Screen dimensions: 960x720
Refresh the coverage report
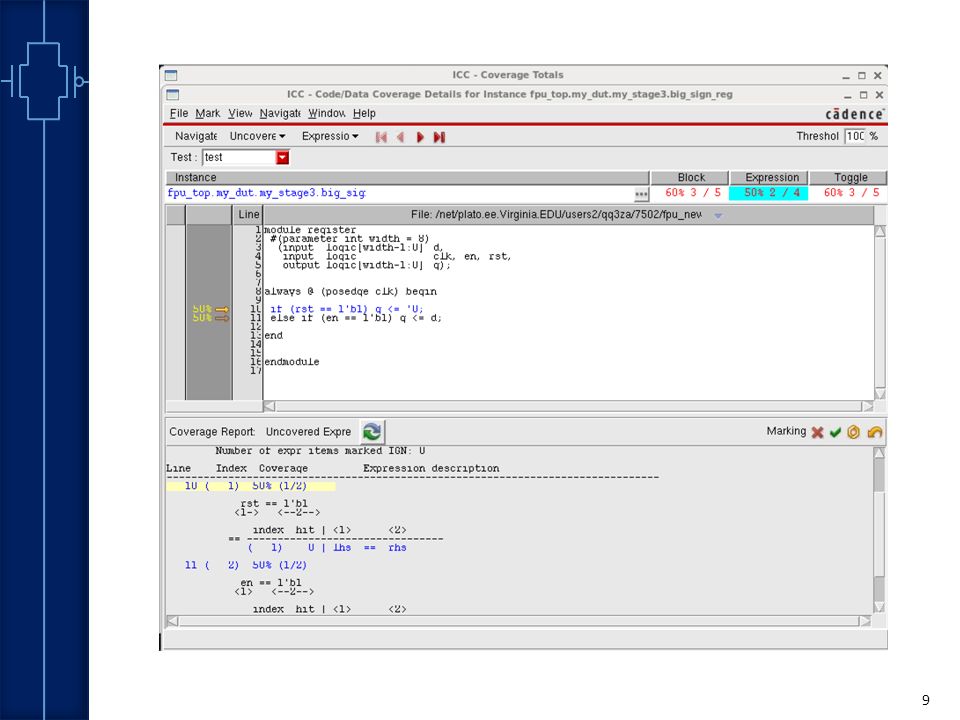[x=372, y=432]
